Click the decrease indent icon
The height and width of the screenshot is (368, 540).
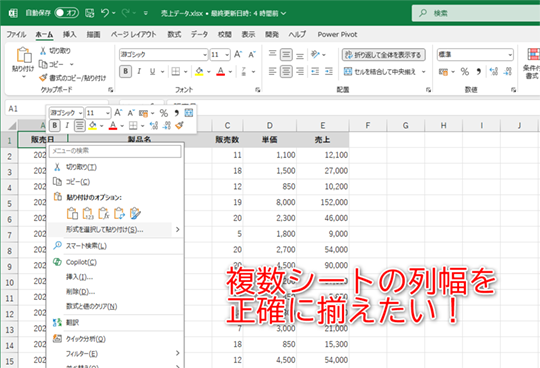click(x=315, y=71)
